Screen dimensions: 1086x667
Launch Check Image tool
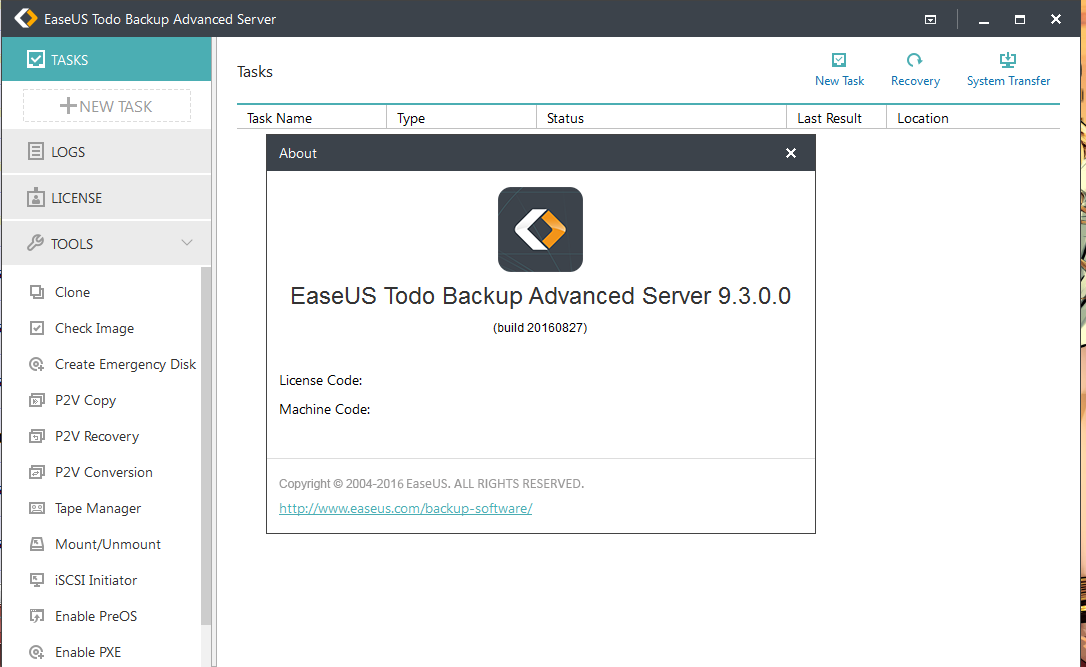pos(95,328)
